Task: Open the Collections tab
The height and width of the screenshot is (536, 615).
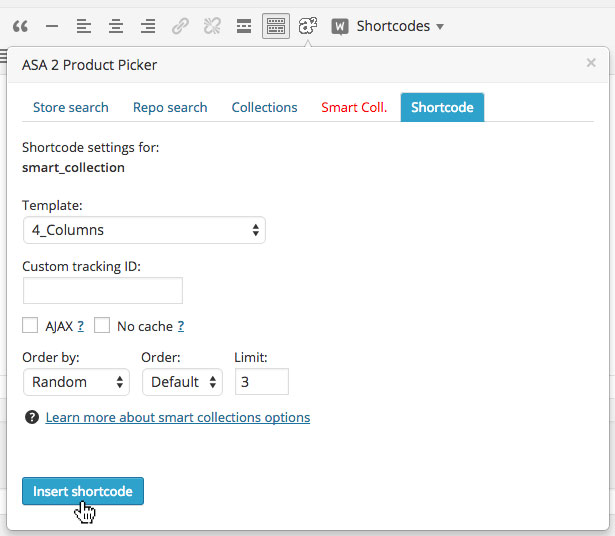Action: (x=264, y=107)
